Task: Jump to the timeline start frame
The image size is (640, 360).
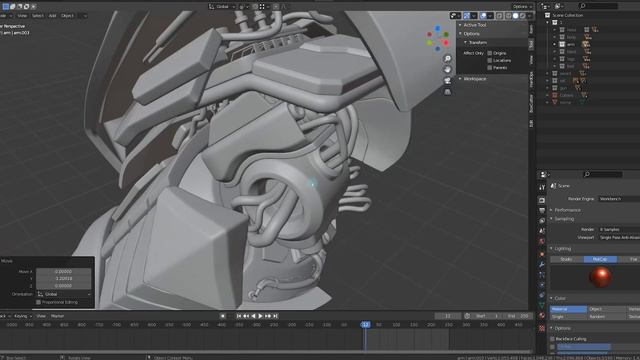Action: (239, 316)
